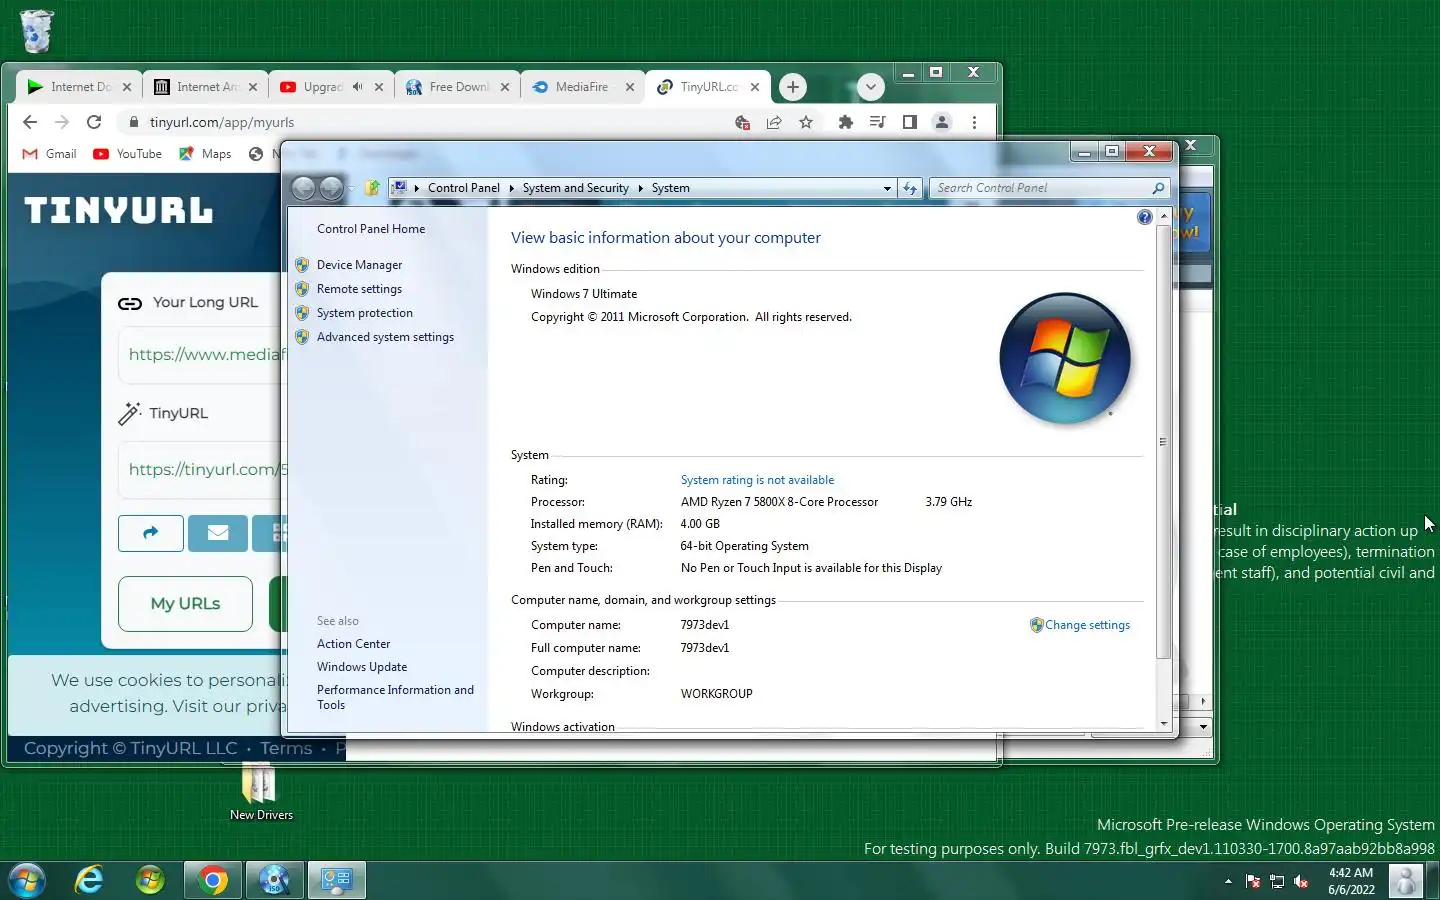Open the Recycle Bin desktop icon
Viewport: 1440px width, 900px height.
tap(36, 31)
